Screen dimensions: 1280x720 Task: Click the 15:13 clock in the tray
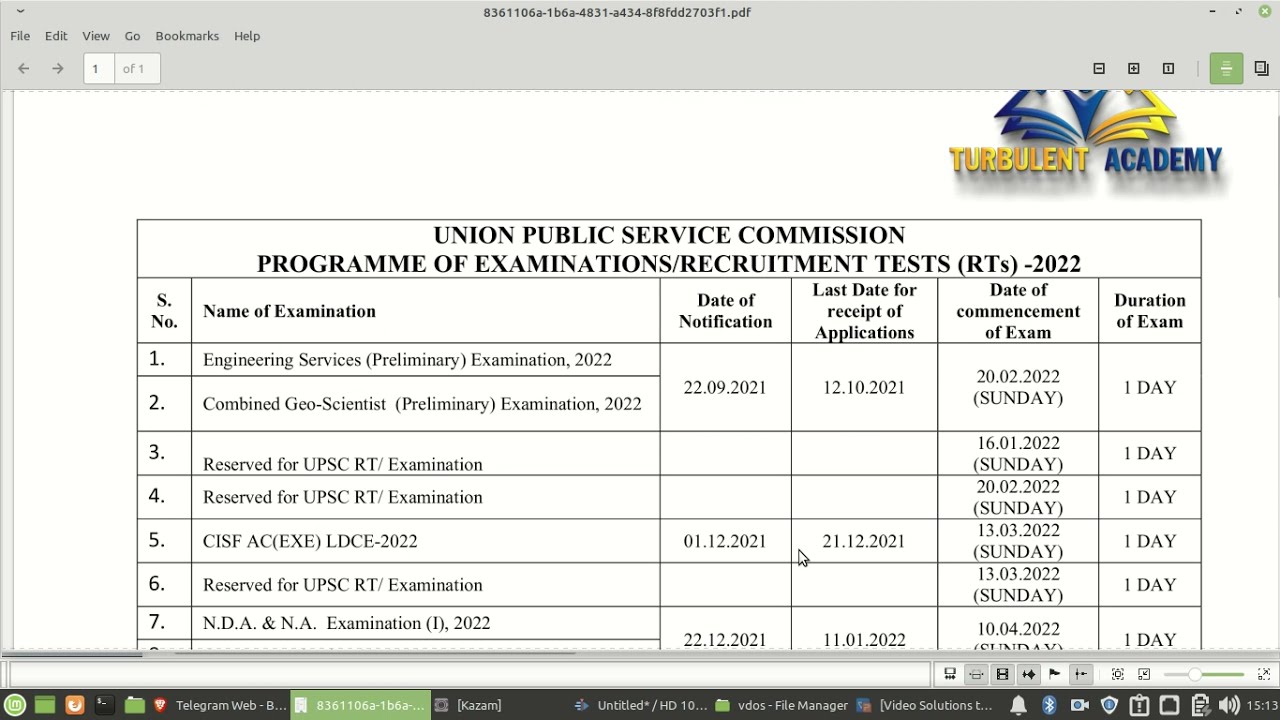1261,705
